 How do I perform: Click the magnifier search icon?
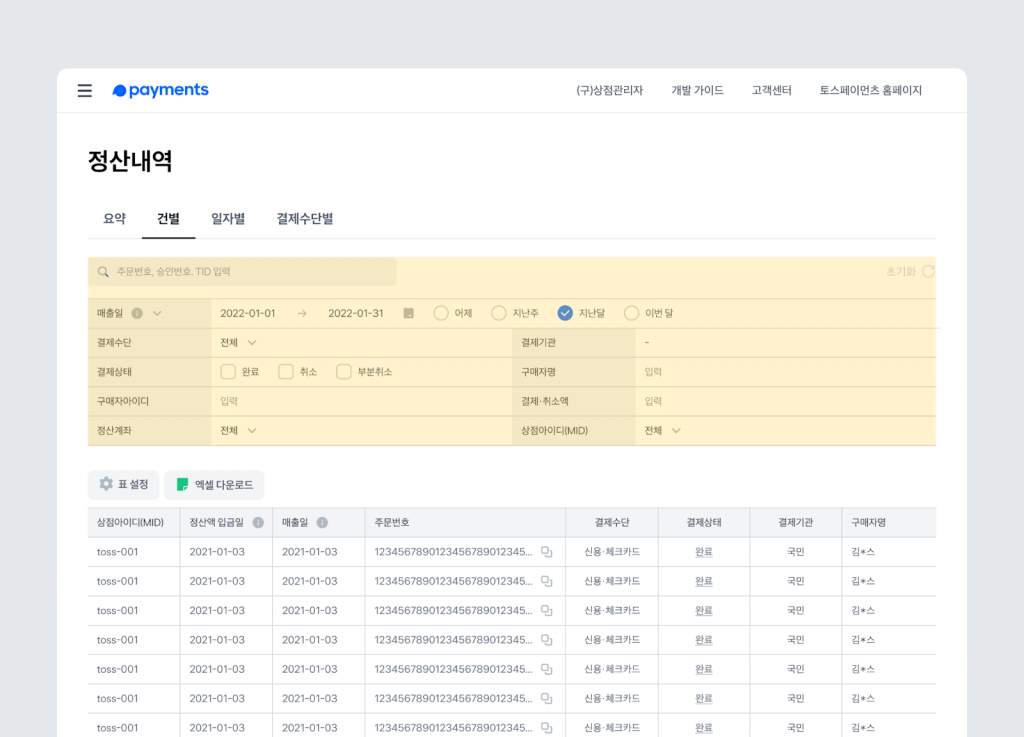point(103,272)
